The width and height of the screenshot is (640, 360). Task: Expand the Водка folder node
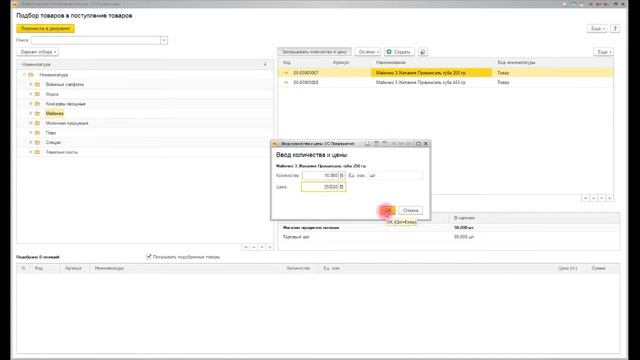tap(31, 94)
